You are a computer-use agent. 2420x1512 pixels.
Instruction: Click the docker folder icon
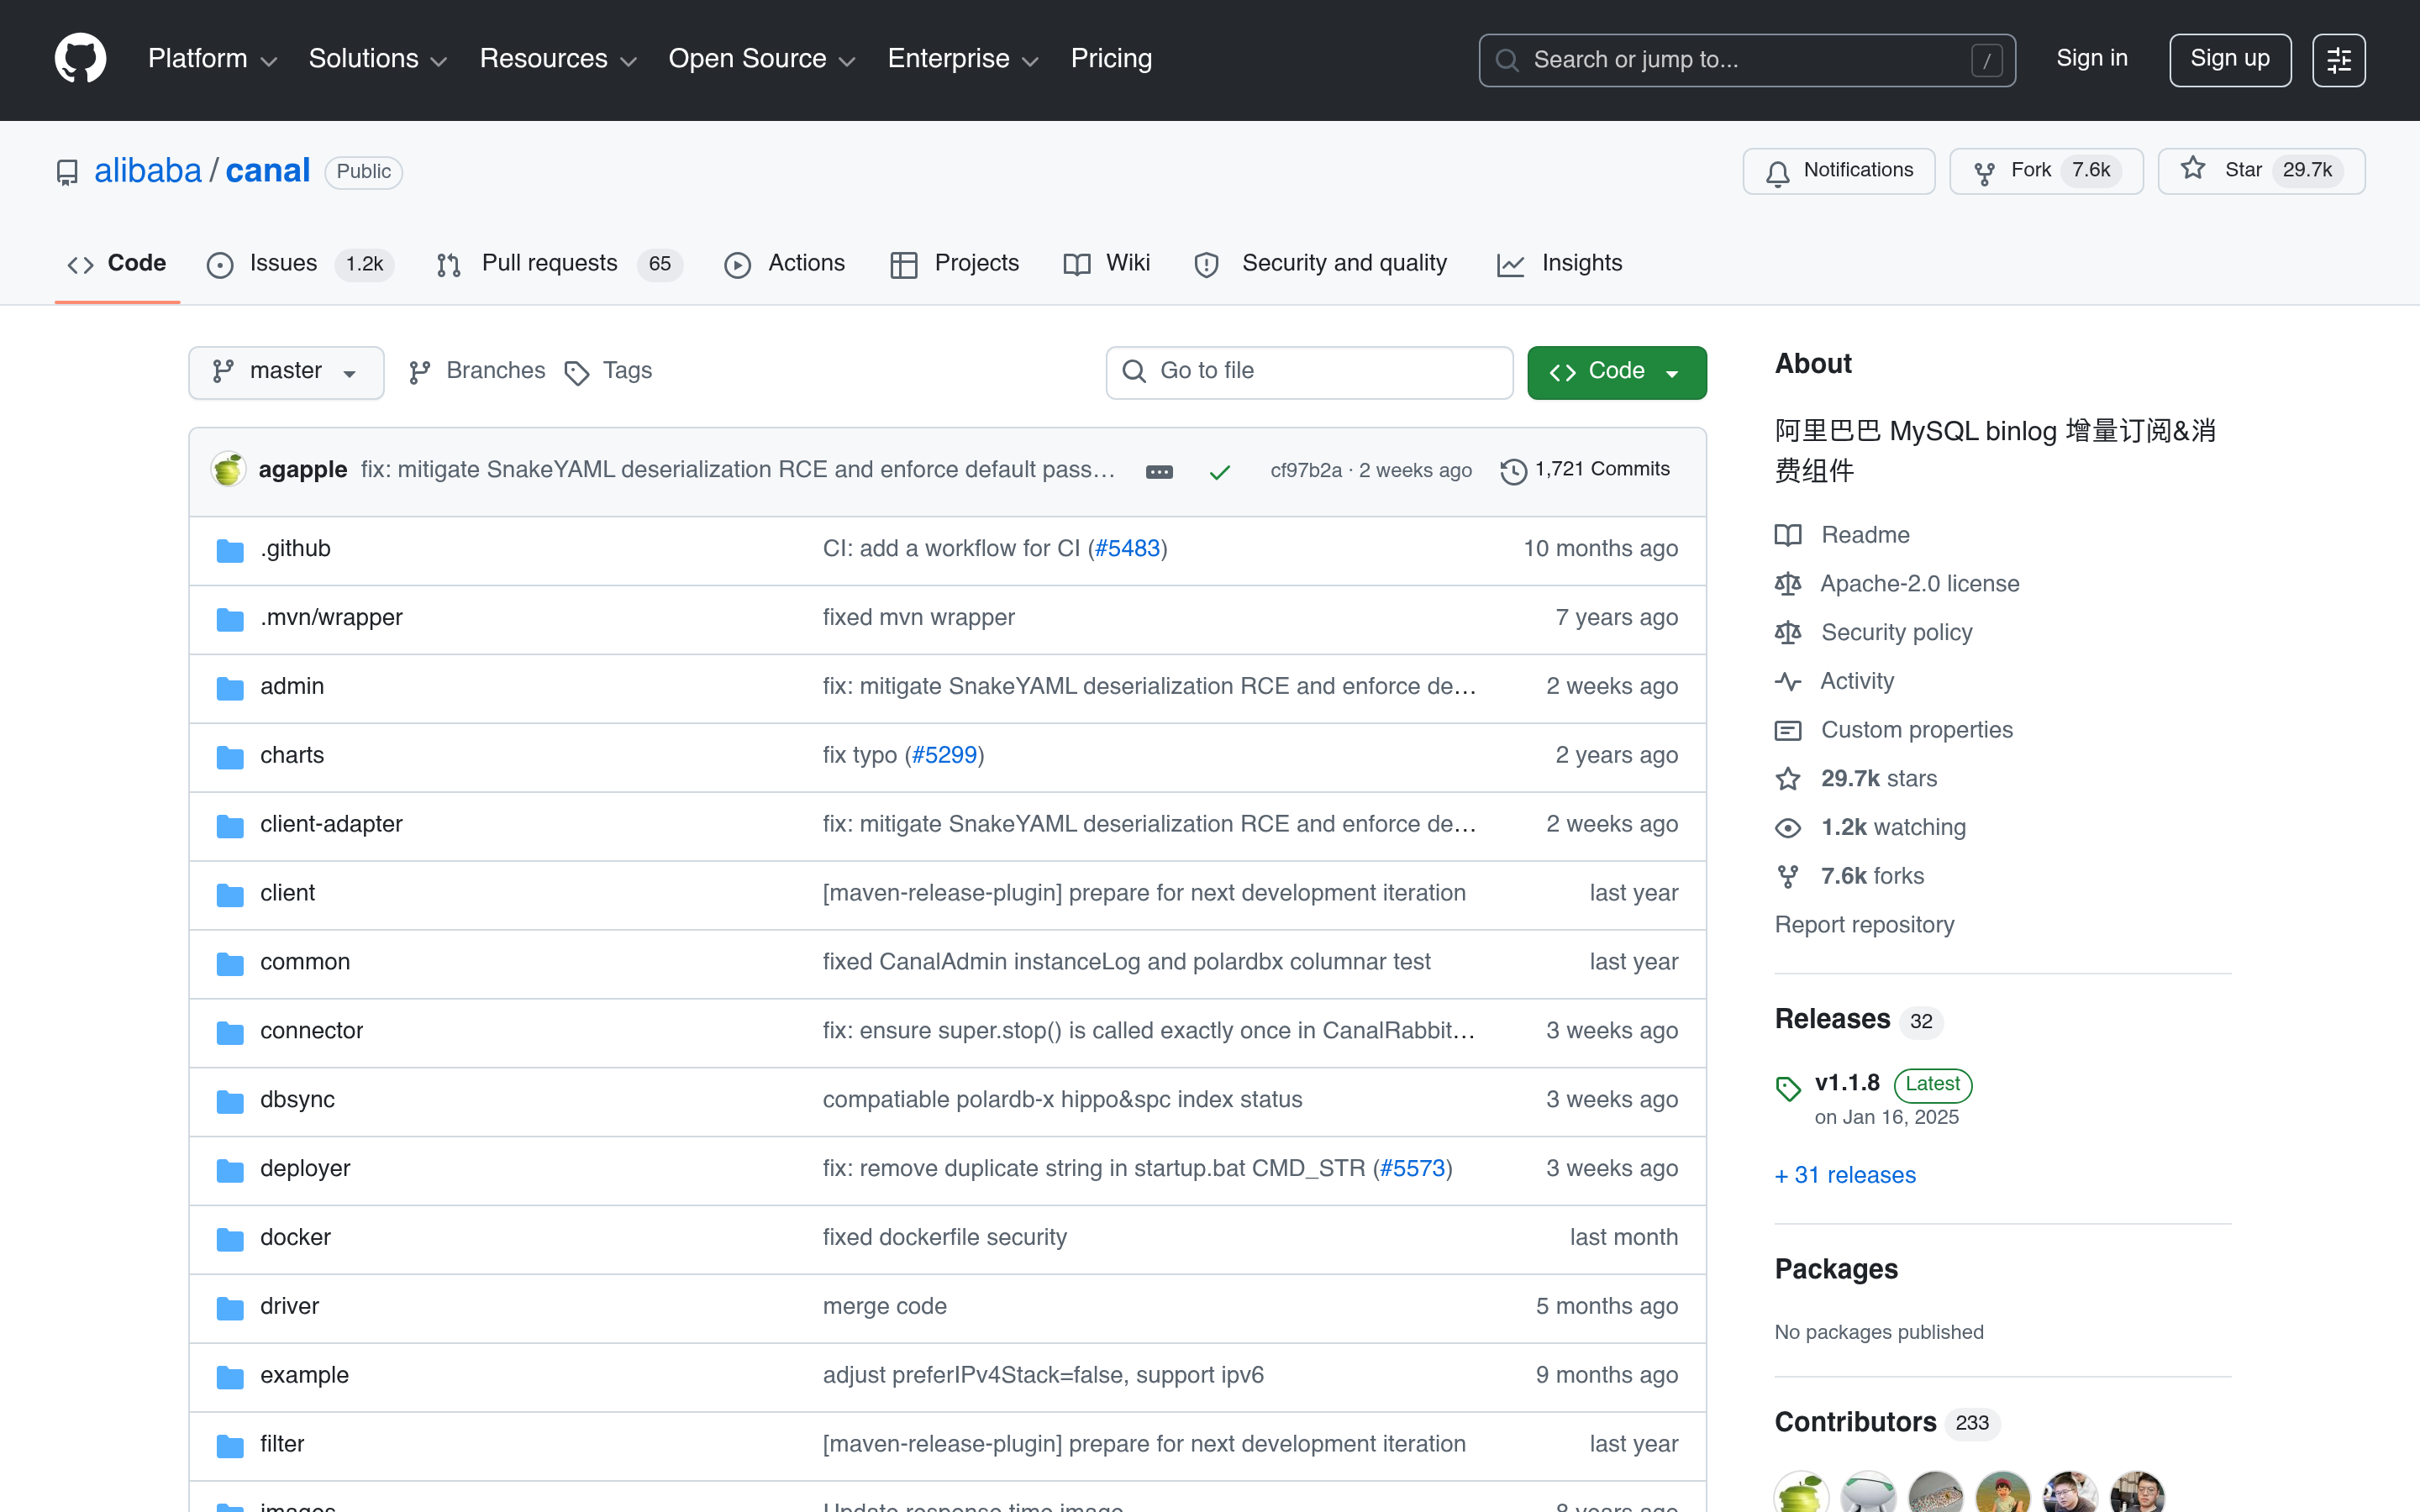click(x=230, y=1239)
